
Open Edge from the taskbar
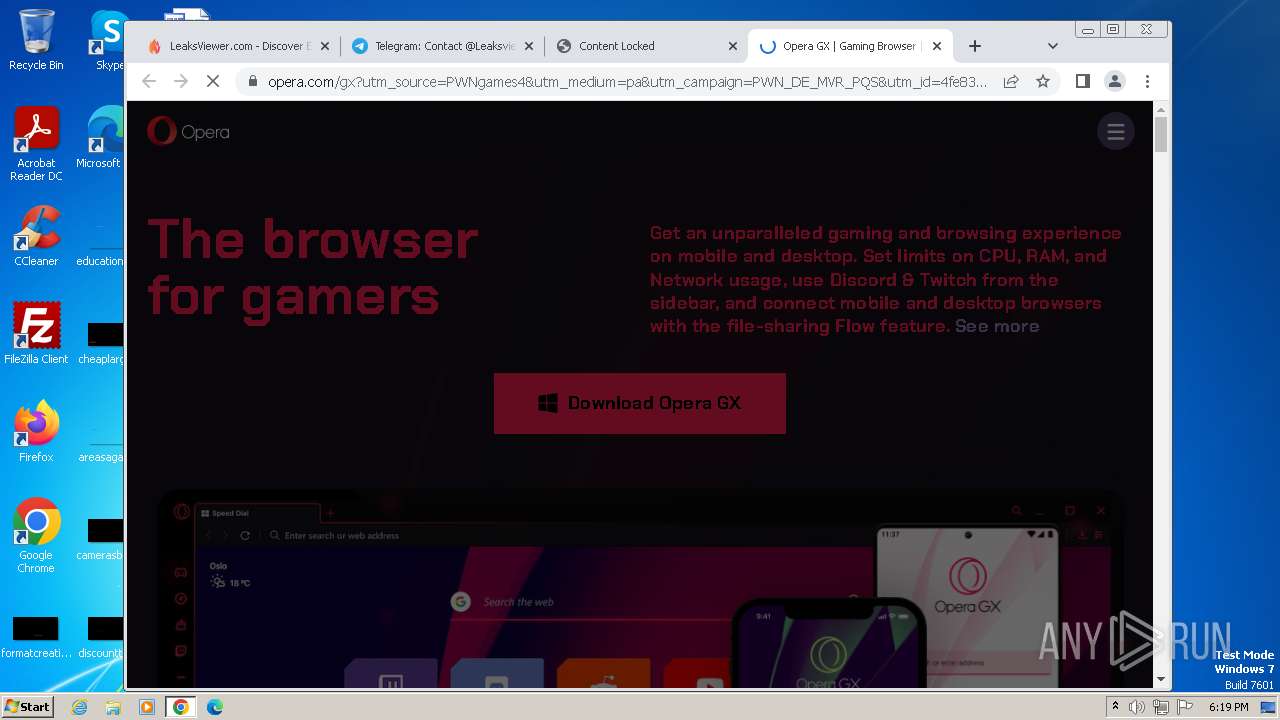[215, 707]
